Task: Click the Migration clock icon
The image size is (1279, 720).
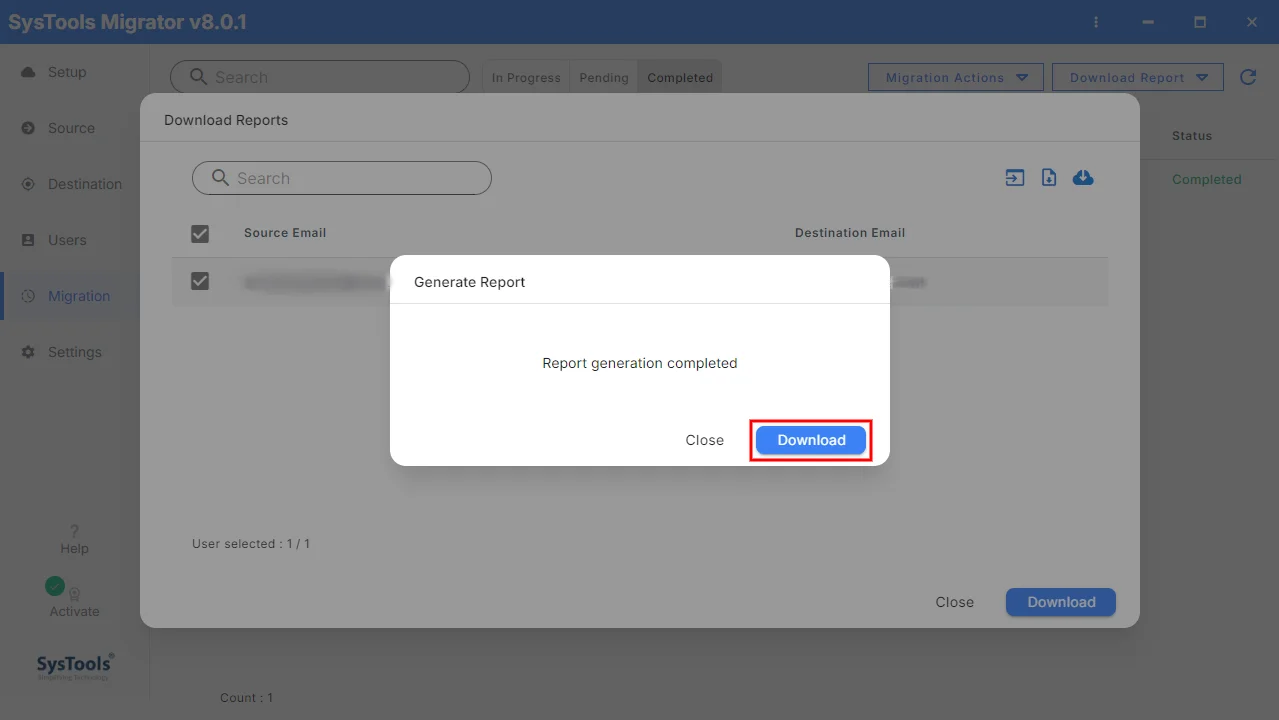Action: click(x=28, y=296)
